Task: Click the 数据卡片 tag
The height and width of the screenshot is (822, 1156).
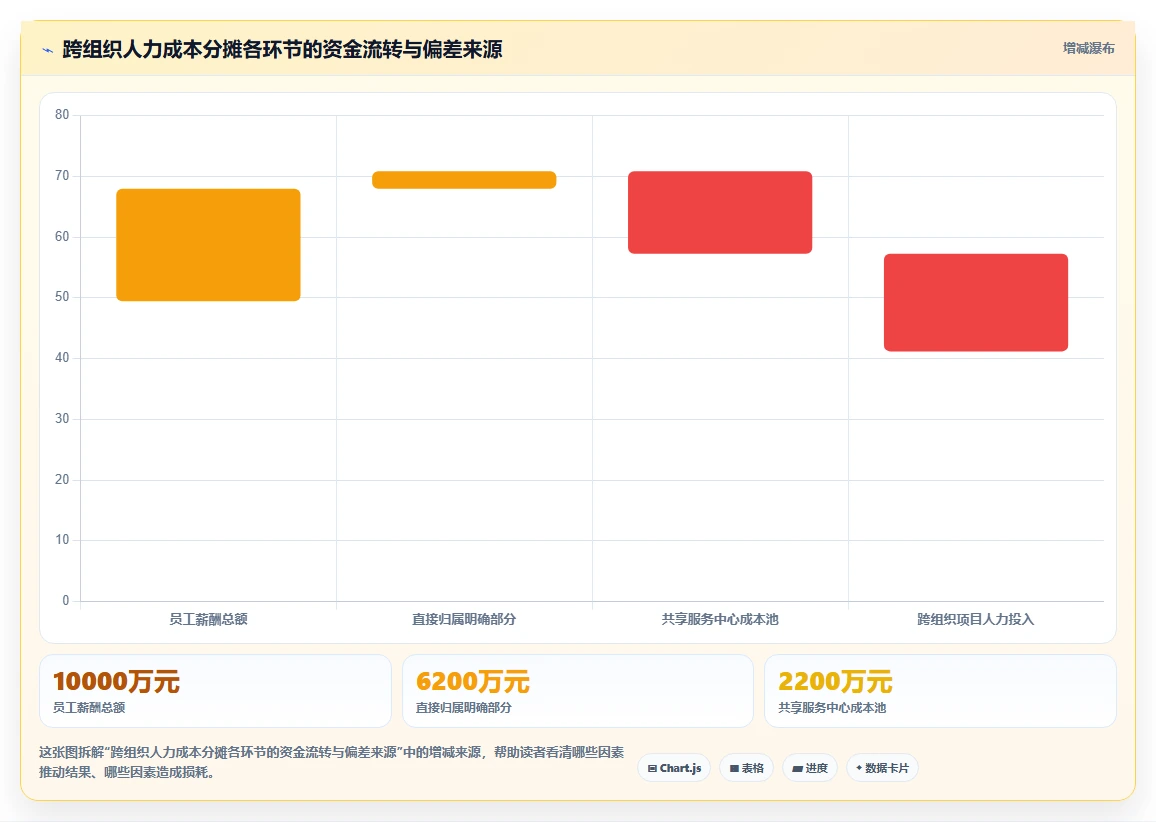Action: [x=882, y=768]
